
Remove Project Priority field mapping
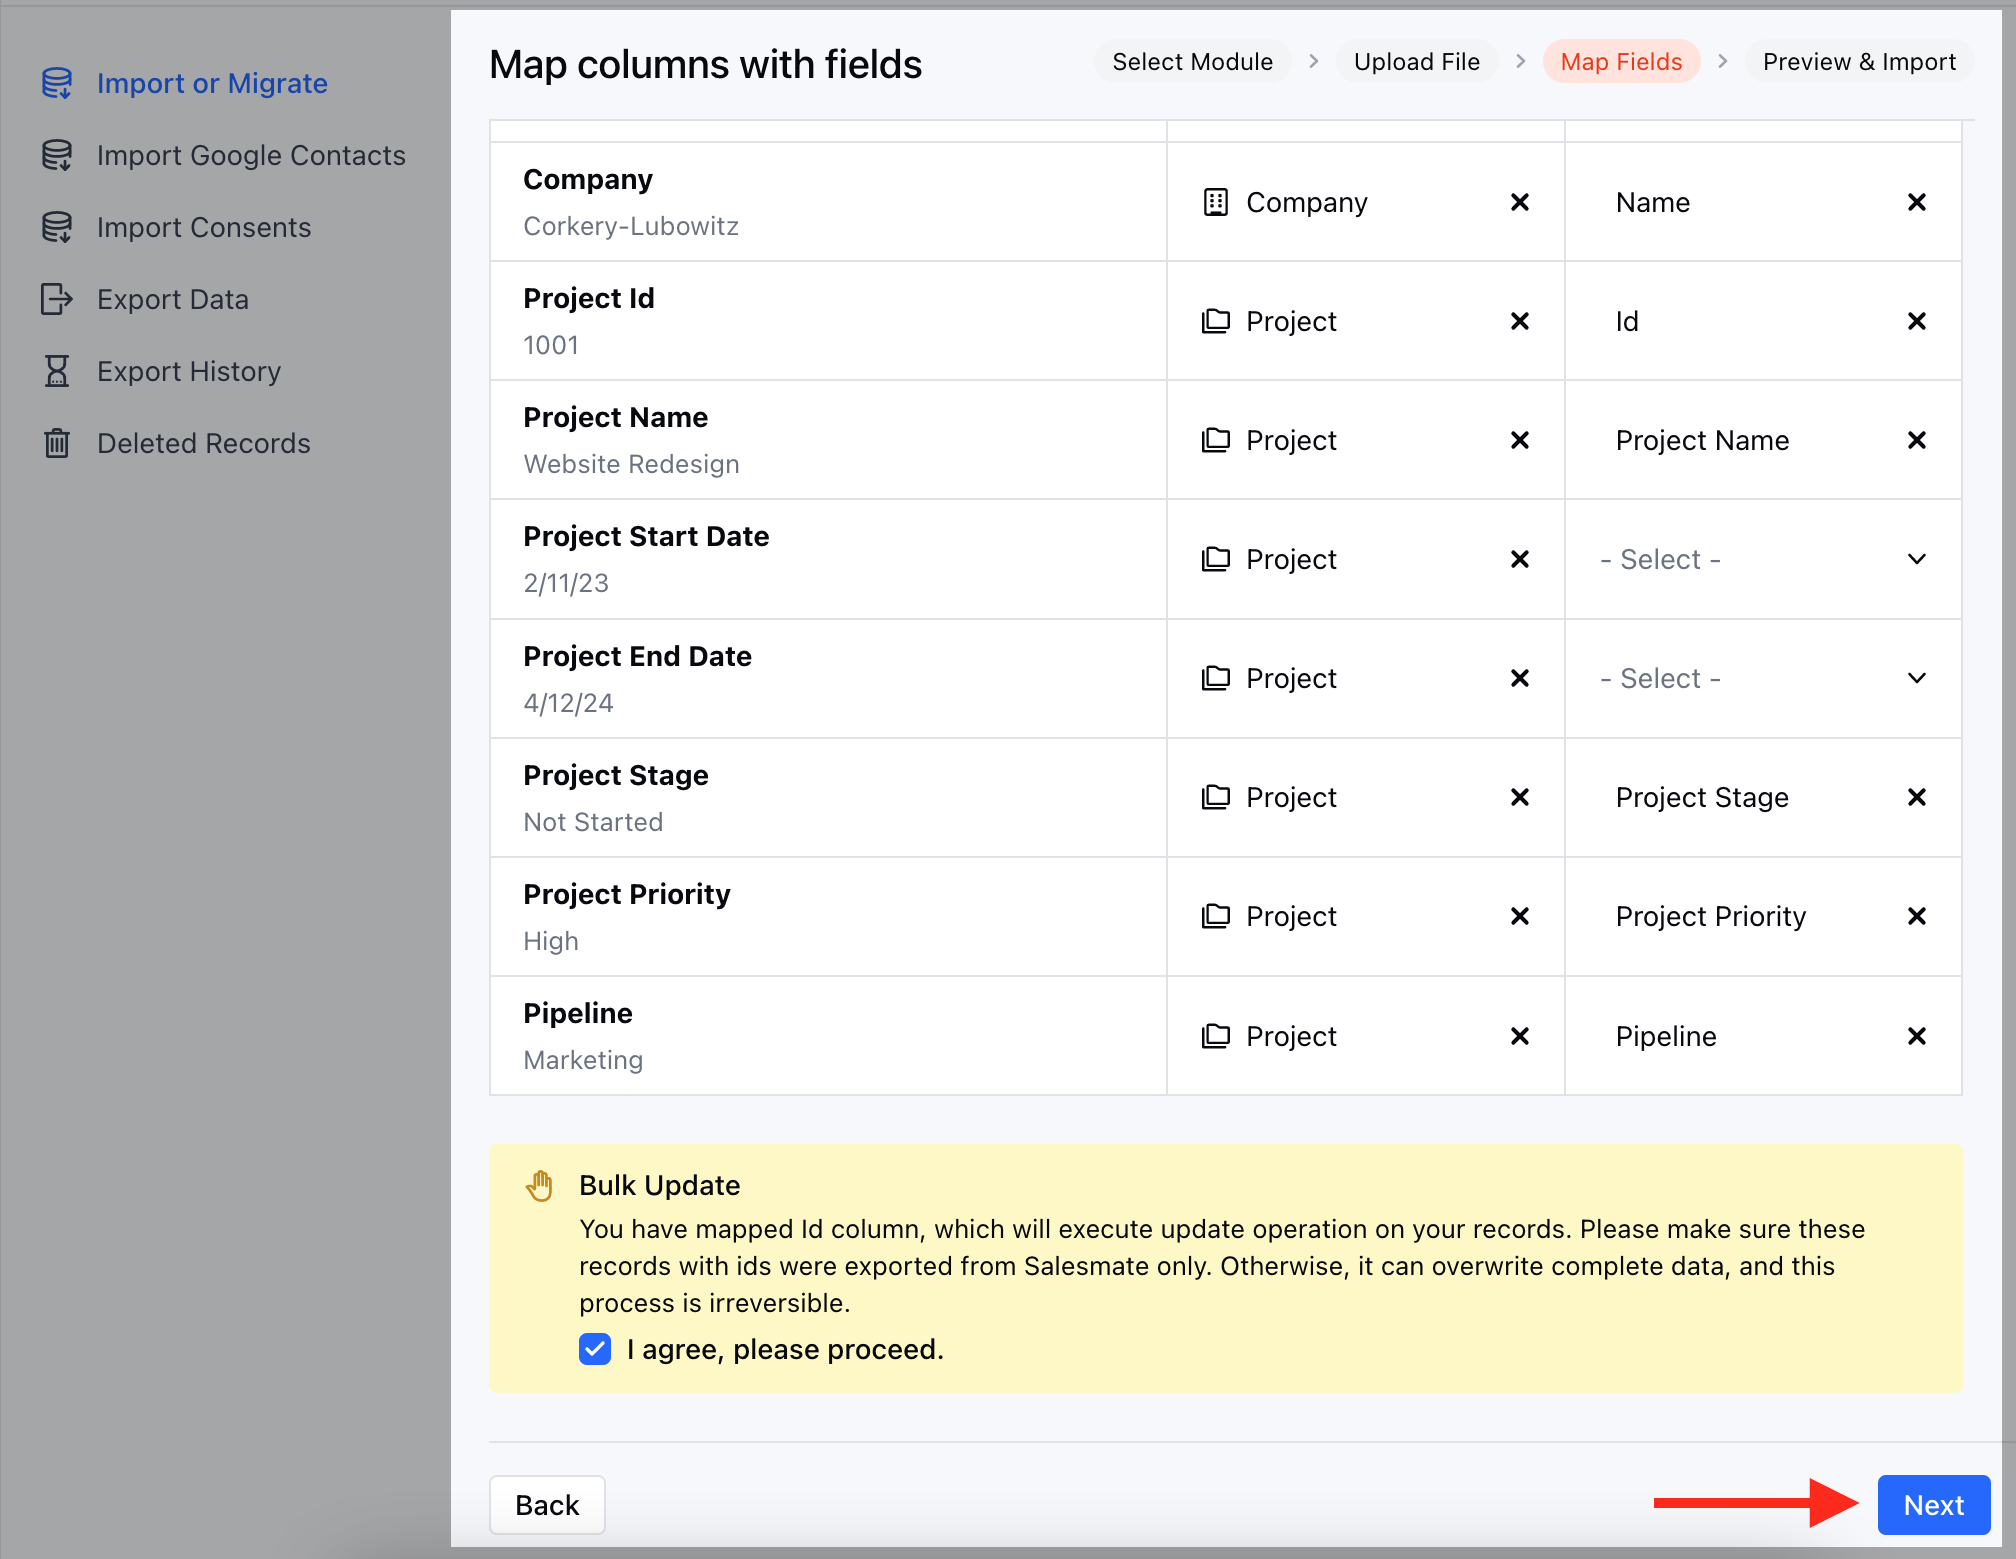[1917, 917]
